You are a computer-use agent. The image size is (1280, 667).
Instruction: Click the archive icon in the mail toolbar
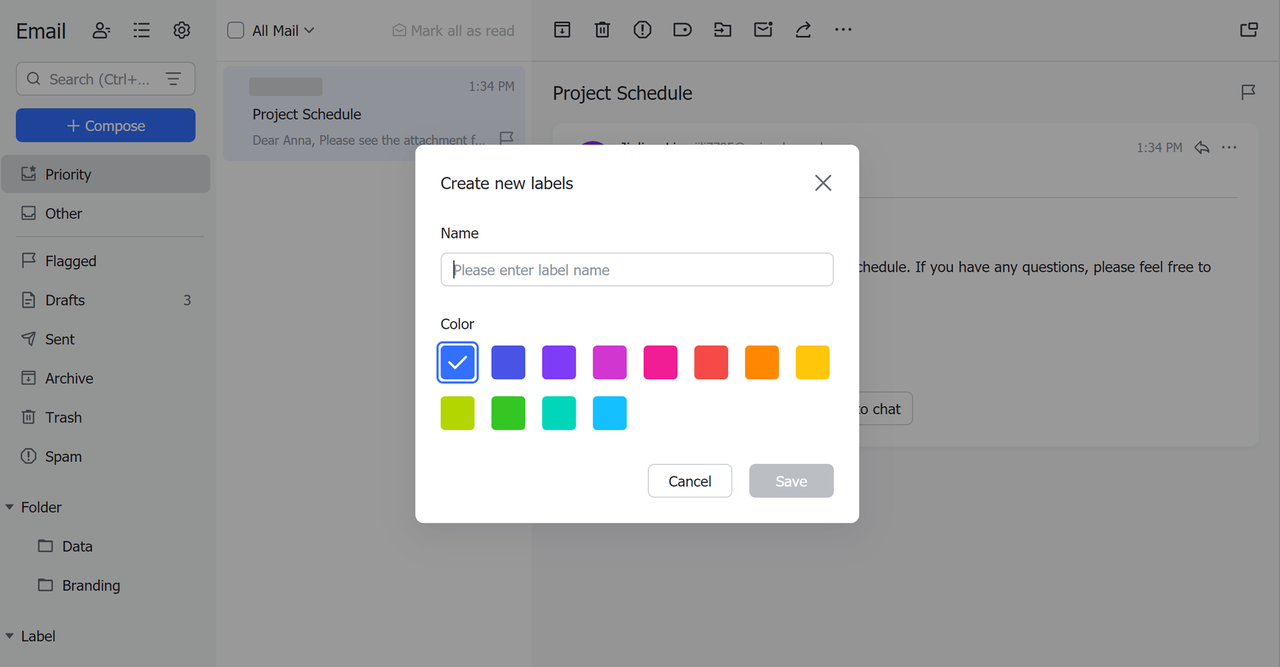pyautogui.click(x=562, y=30)
